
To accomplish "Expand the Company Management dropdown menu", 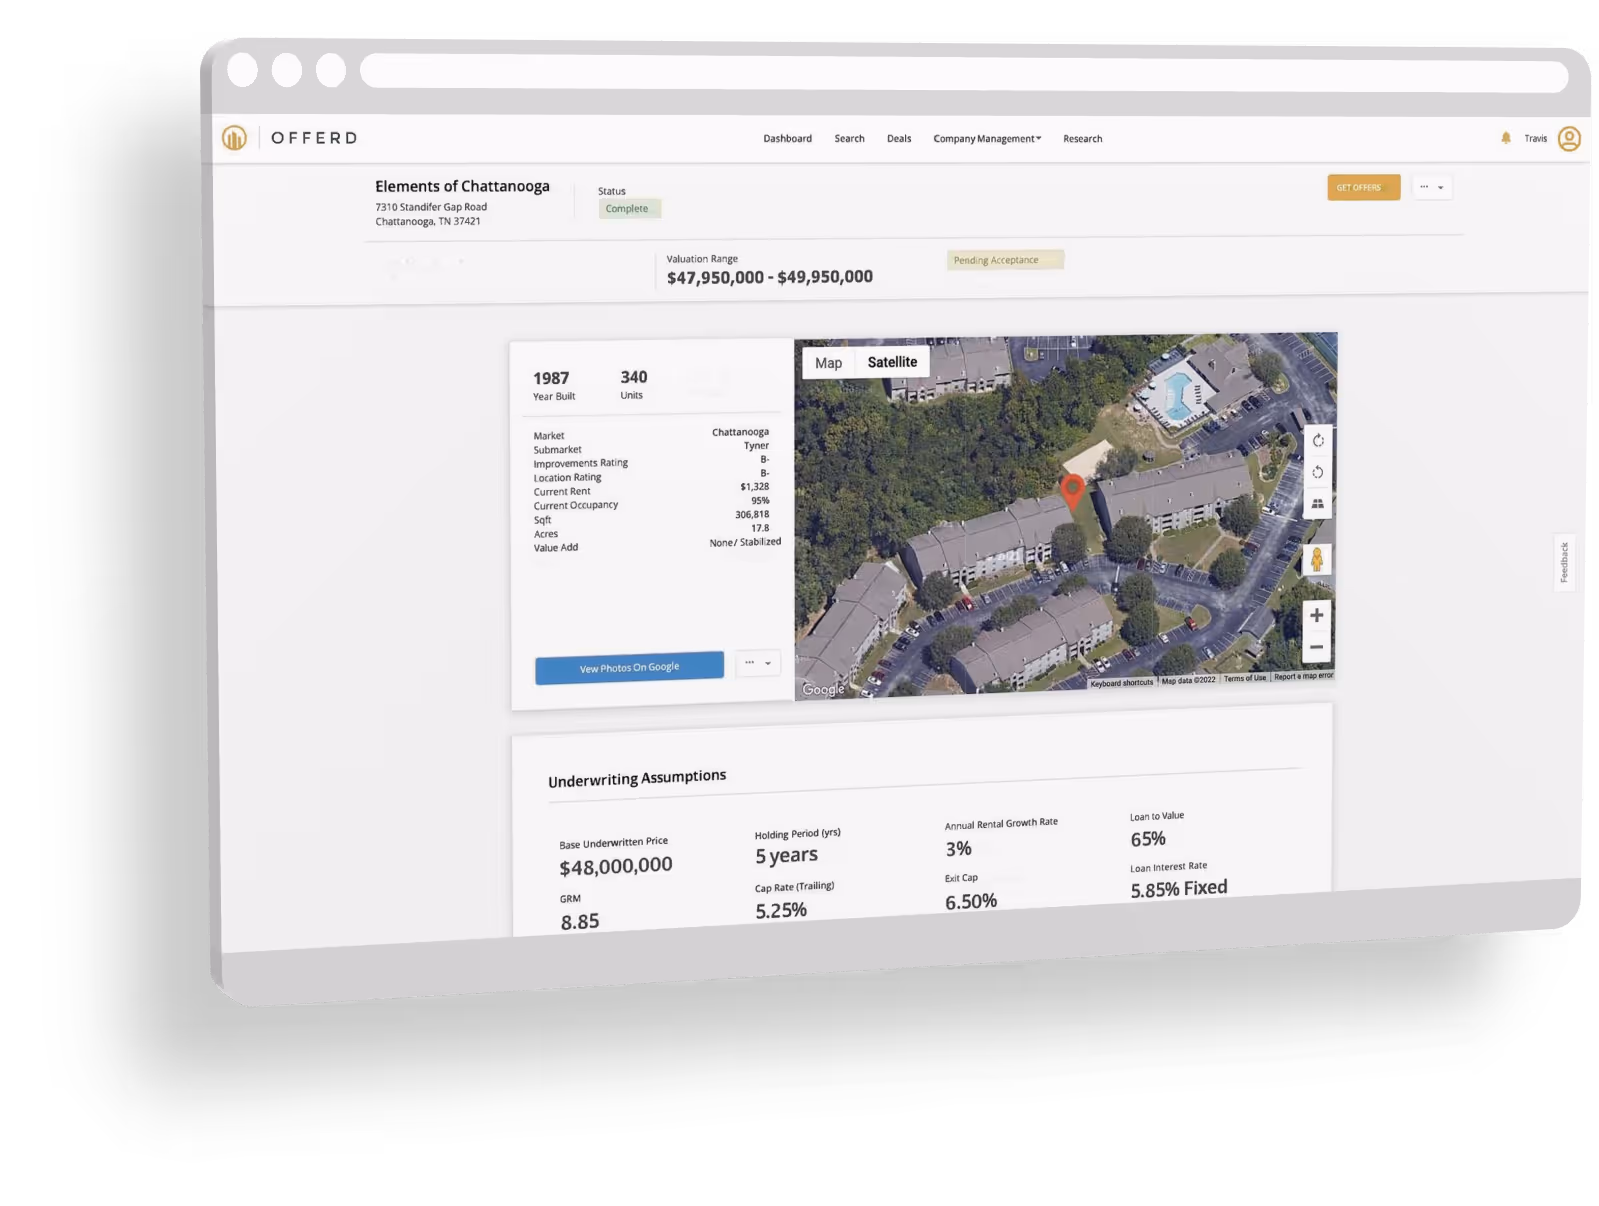I will pos(987,139).
